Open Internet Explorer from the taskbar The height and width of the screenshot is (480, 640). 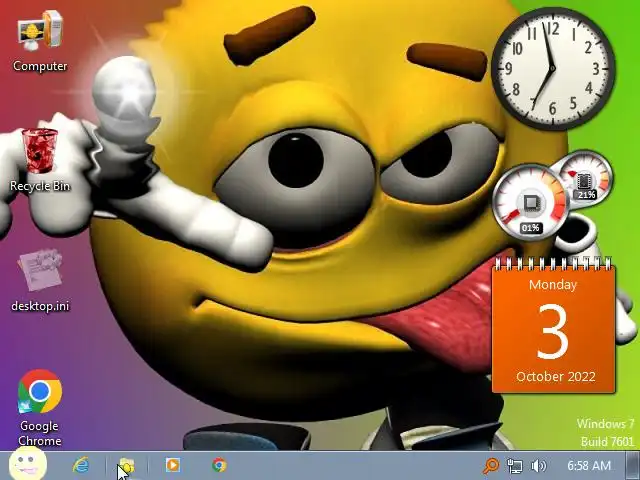81,465
